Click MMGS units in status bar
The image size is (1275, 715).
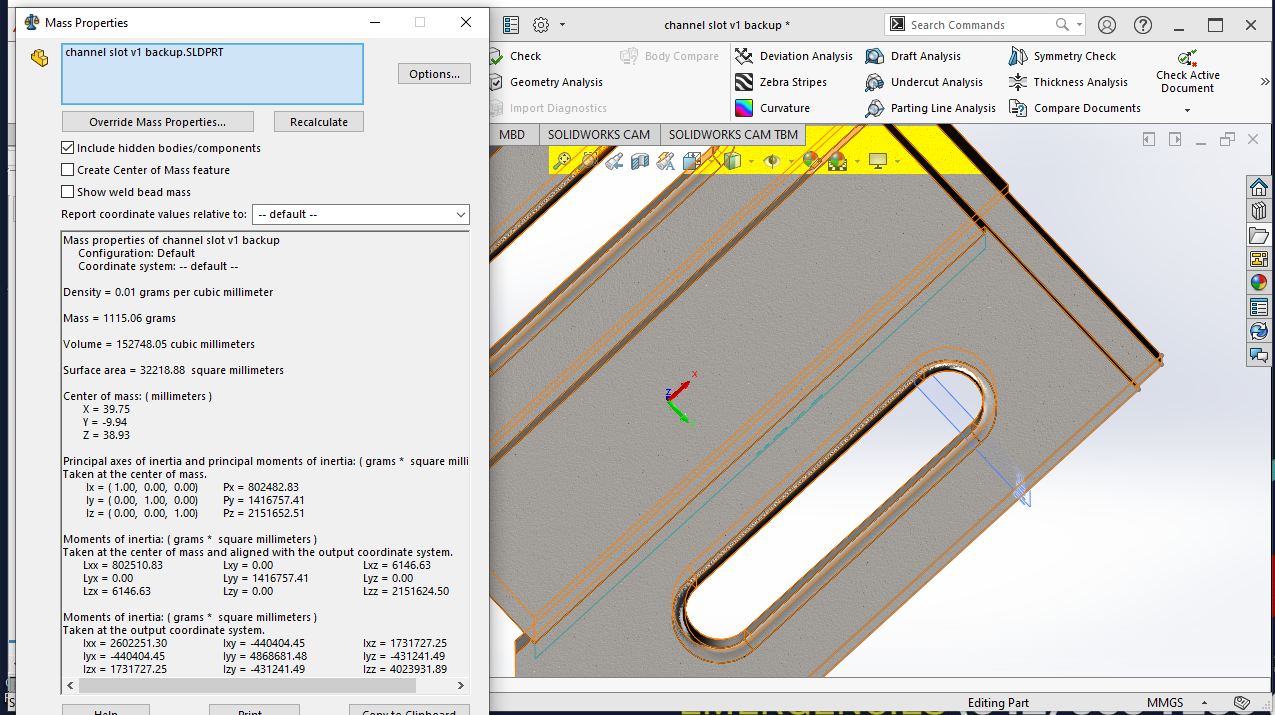click(1166, 703)
